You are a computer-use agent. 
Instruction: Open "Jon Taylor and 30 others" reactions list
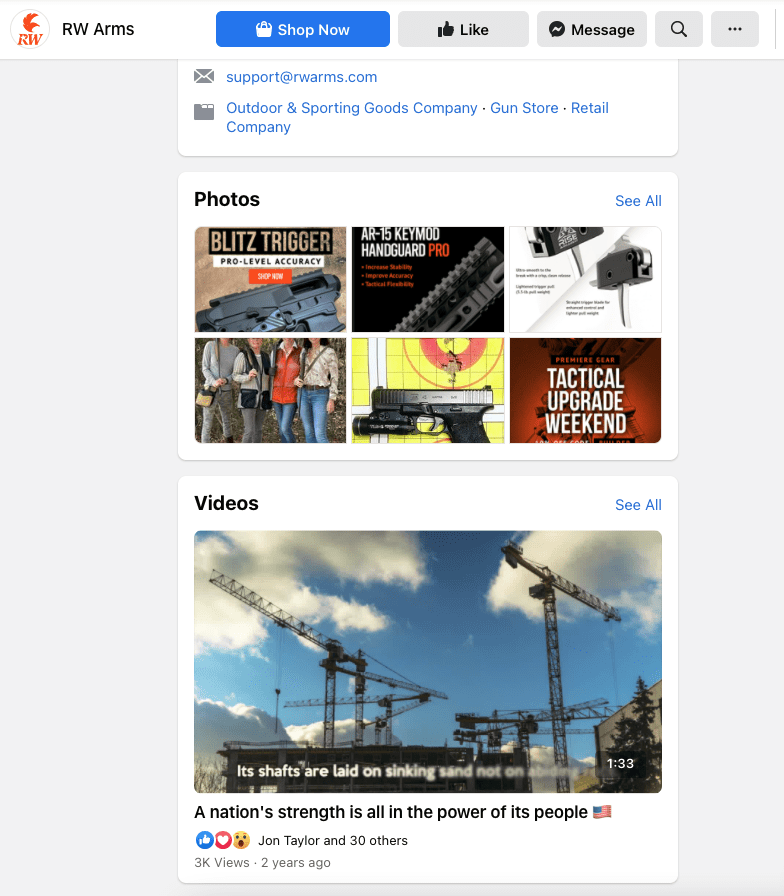click(x=333, y=841)
